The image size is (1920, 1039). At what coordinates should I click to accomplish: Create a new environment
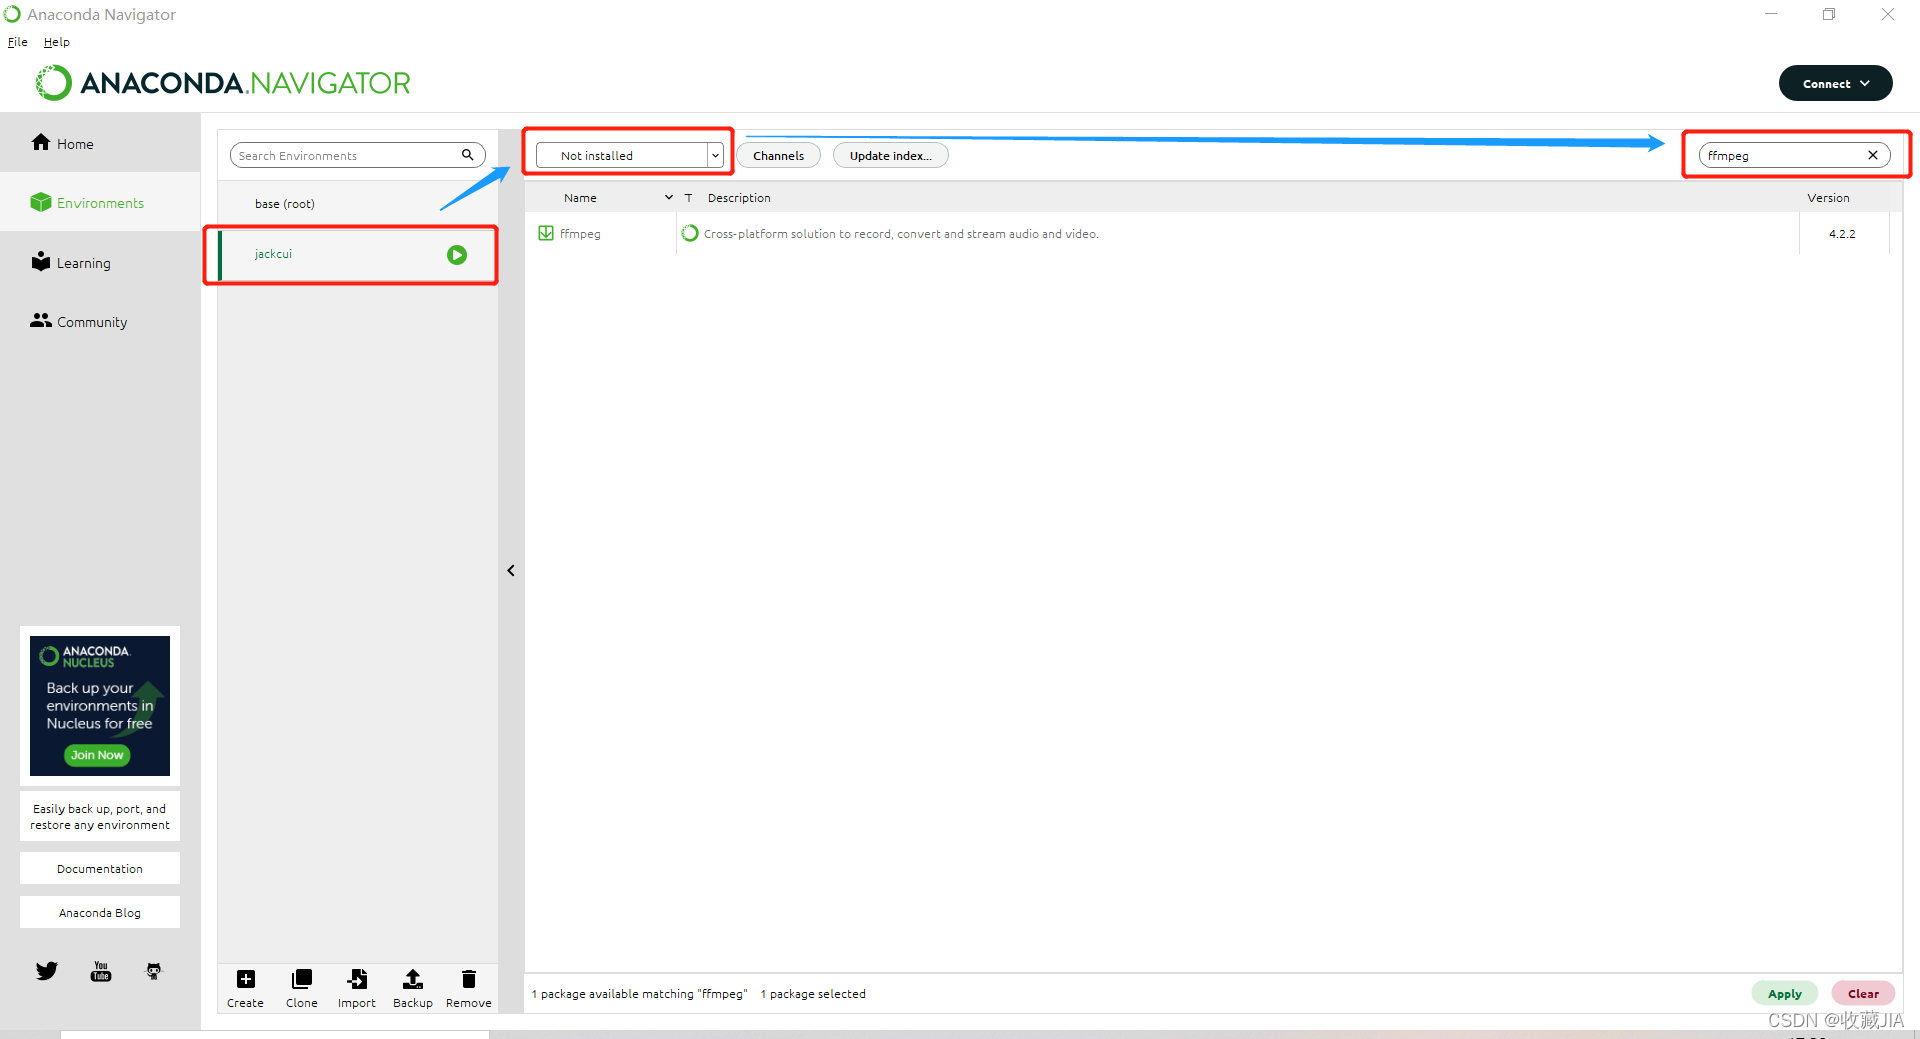click(x=245, y=988)
